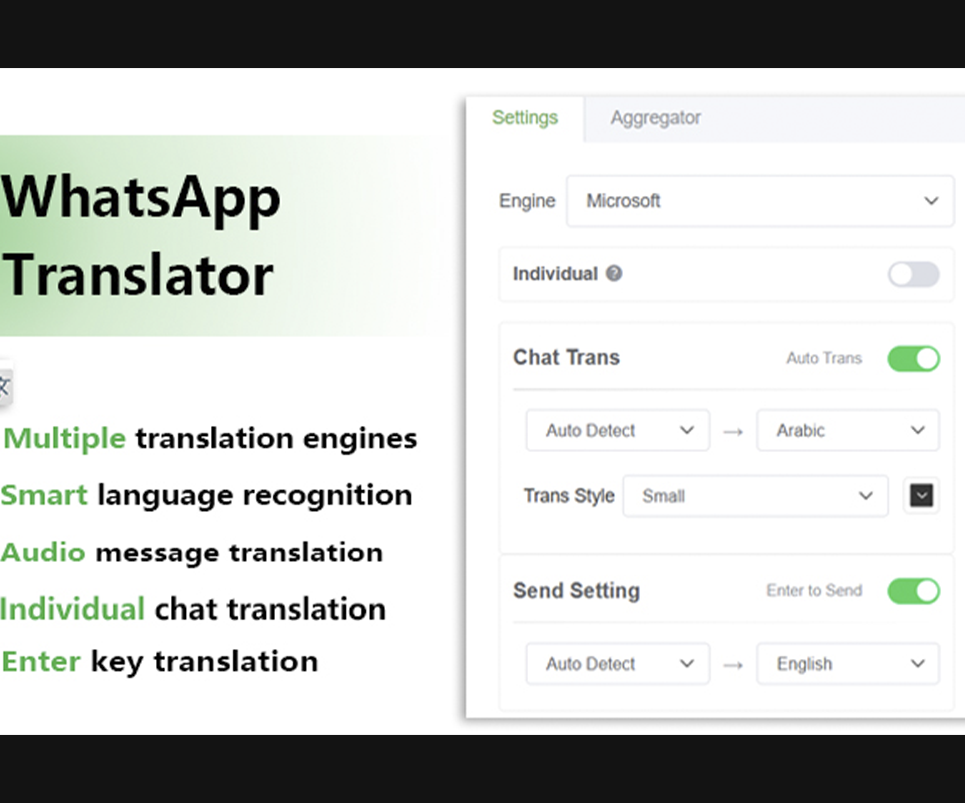The width and height of the screenshot is (965, 803).
Task: Click the WhatsApp Translator title banner
Action: point(140,237)
